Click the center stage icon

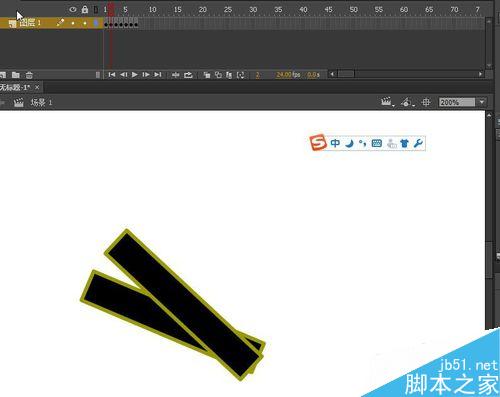point(426,102)
